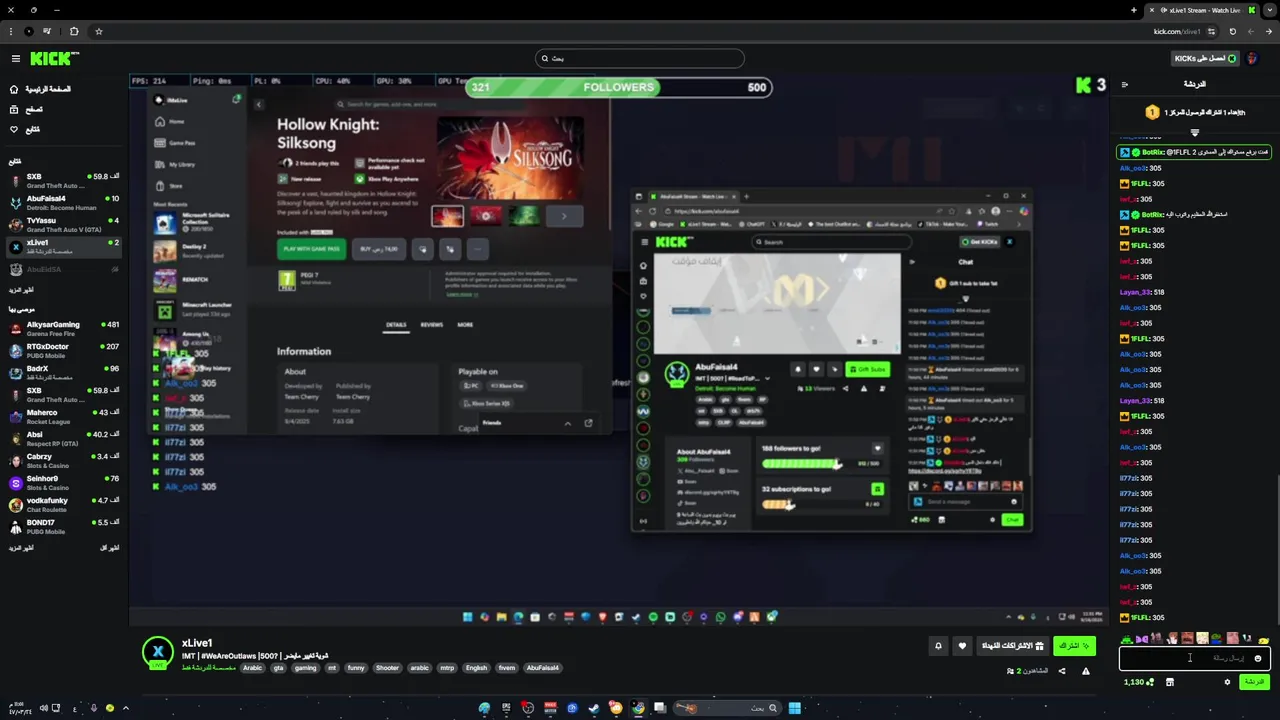The image size is (1280, 720).
Task: Open Windows Start menu
Action: point(794,708)
